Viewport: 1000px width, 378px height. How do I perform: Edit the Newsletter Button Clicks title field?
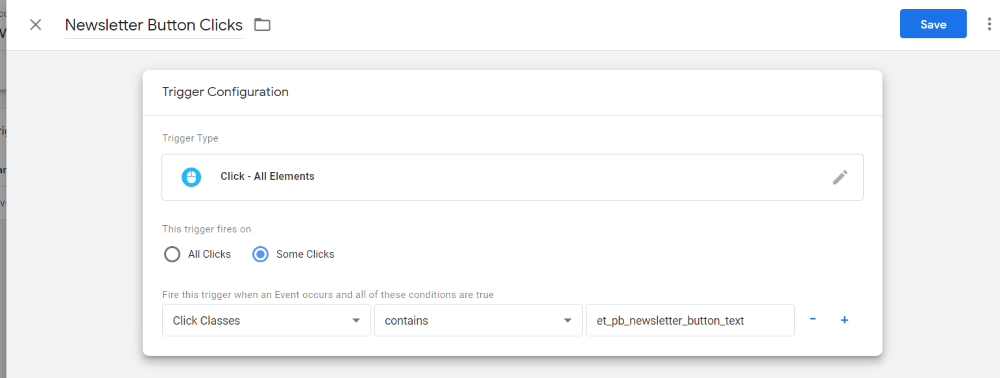point(154,25)
